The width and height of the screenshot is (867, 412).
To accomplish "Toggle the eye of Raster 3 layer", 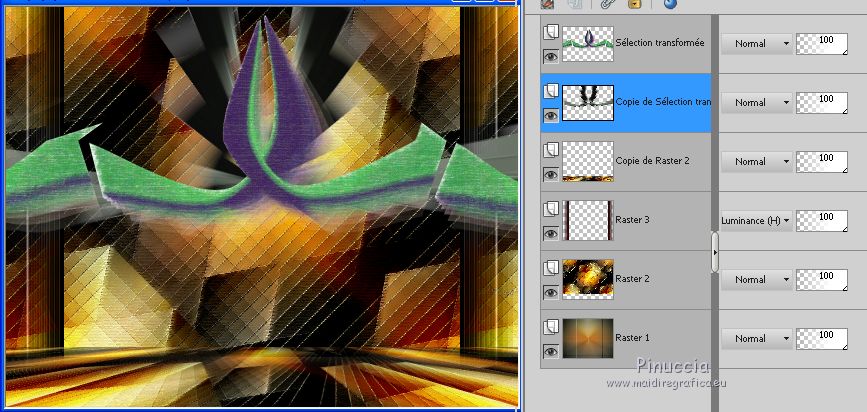I will pos(551,233).
